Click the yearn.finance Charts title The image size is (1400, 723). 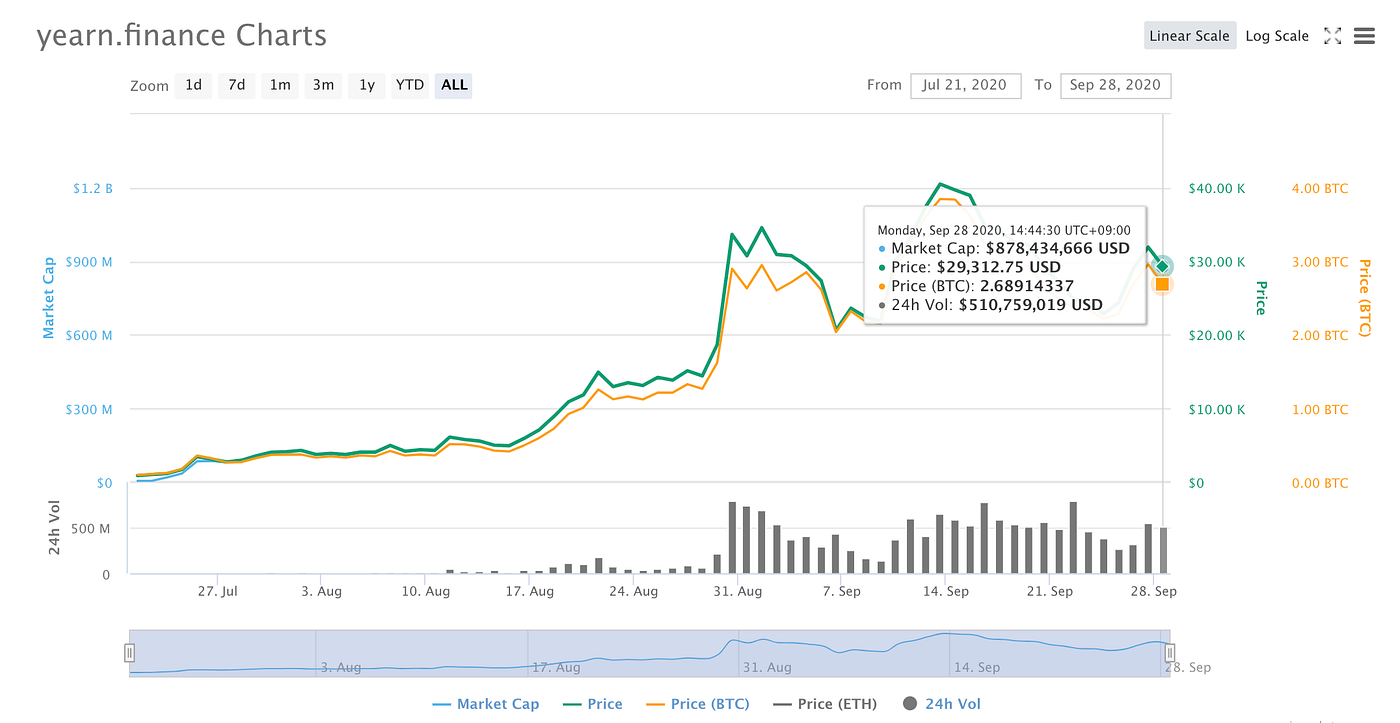tap(182, 36)
